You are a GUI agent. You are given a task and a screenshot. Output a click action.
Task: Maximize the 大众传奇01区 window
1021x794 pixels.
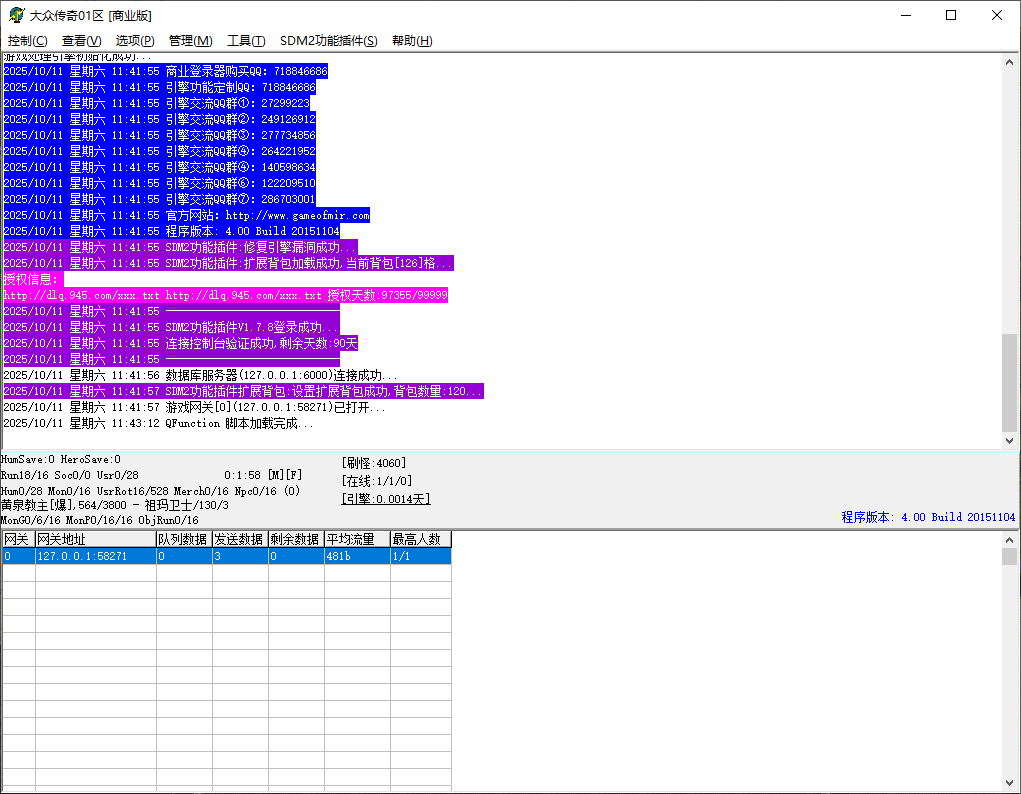tap(951, 15)
